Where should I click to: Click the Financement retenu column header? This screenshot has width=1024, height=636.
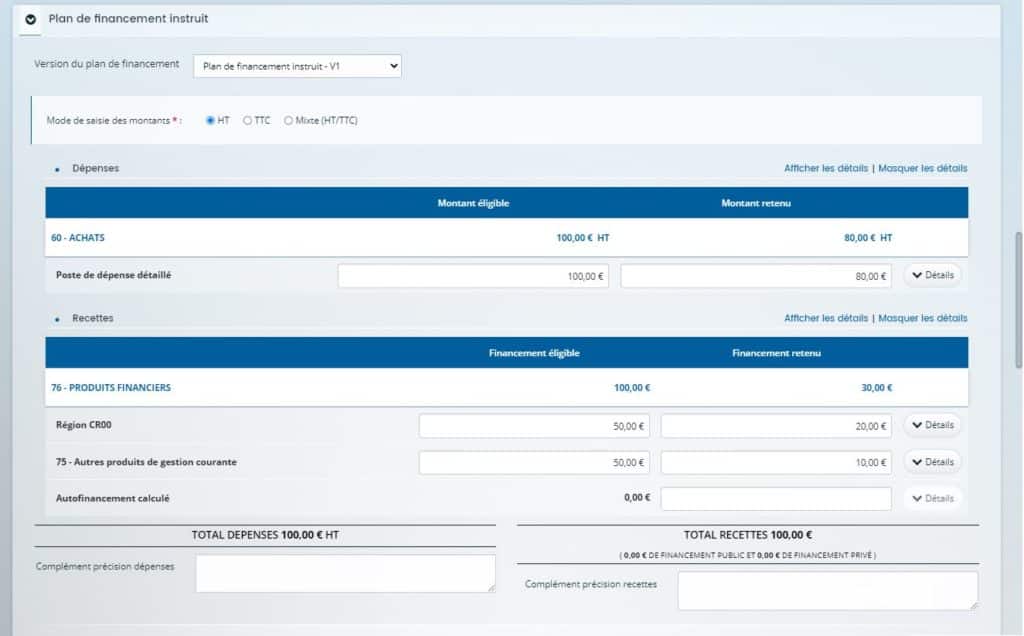coord(776,353)
